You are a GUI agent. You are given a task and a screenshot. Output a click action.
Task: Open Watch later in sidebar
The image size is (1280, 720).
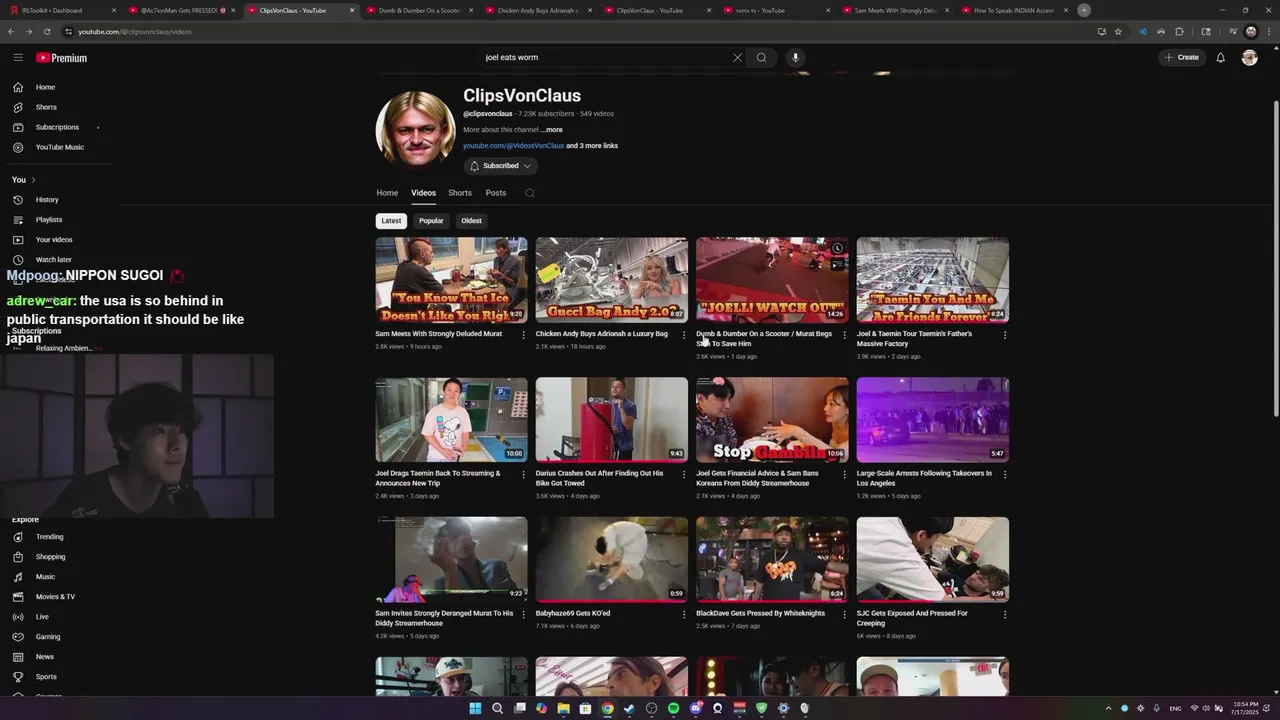click(56, 259)
